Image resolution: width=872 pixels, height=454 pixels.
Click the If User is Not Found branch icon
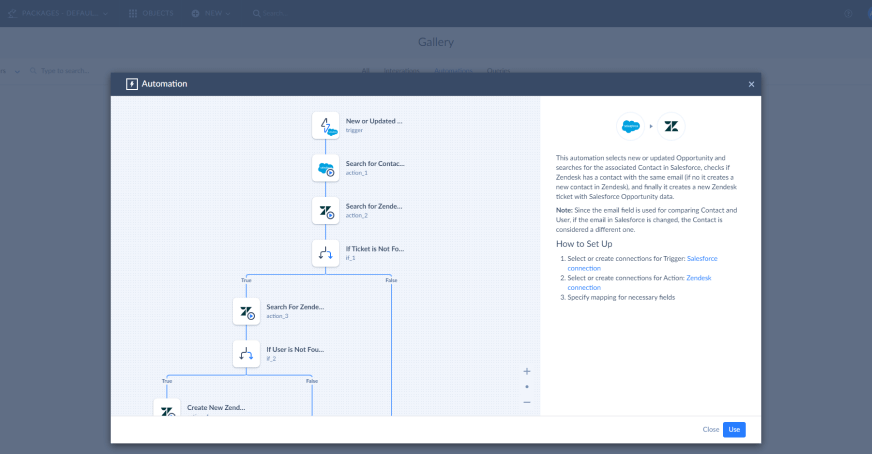(x=246, y=354)
